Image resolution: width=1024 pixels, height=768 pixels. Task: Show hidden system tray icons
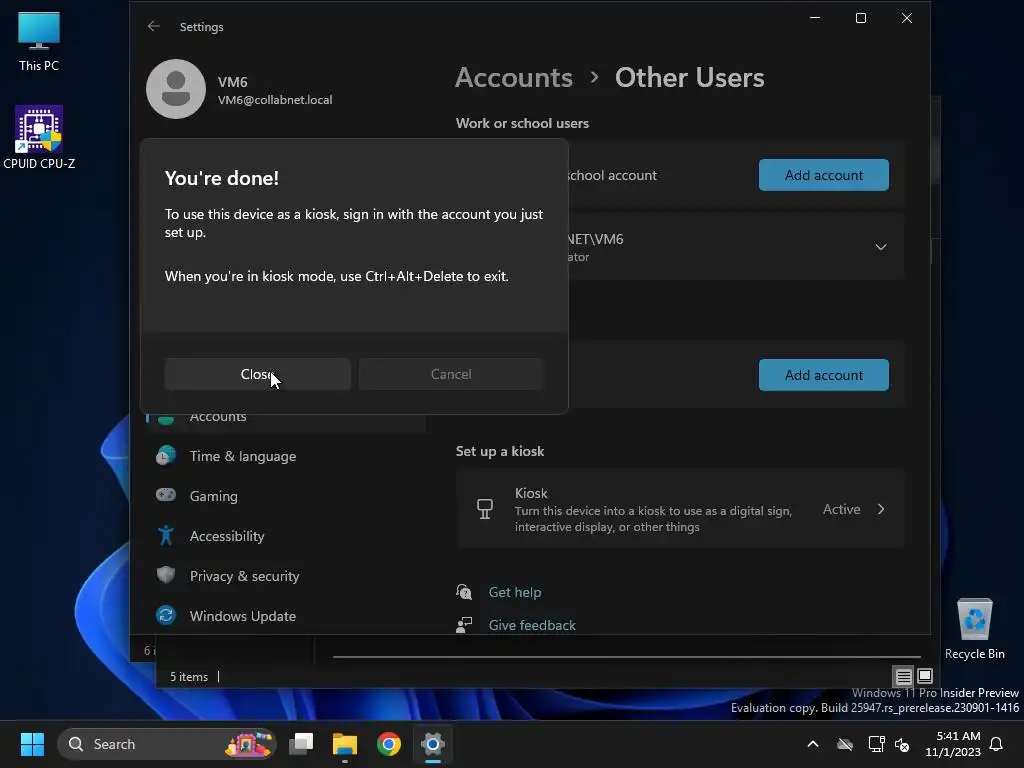pyautogui.click(x=813, y=744)
